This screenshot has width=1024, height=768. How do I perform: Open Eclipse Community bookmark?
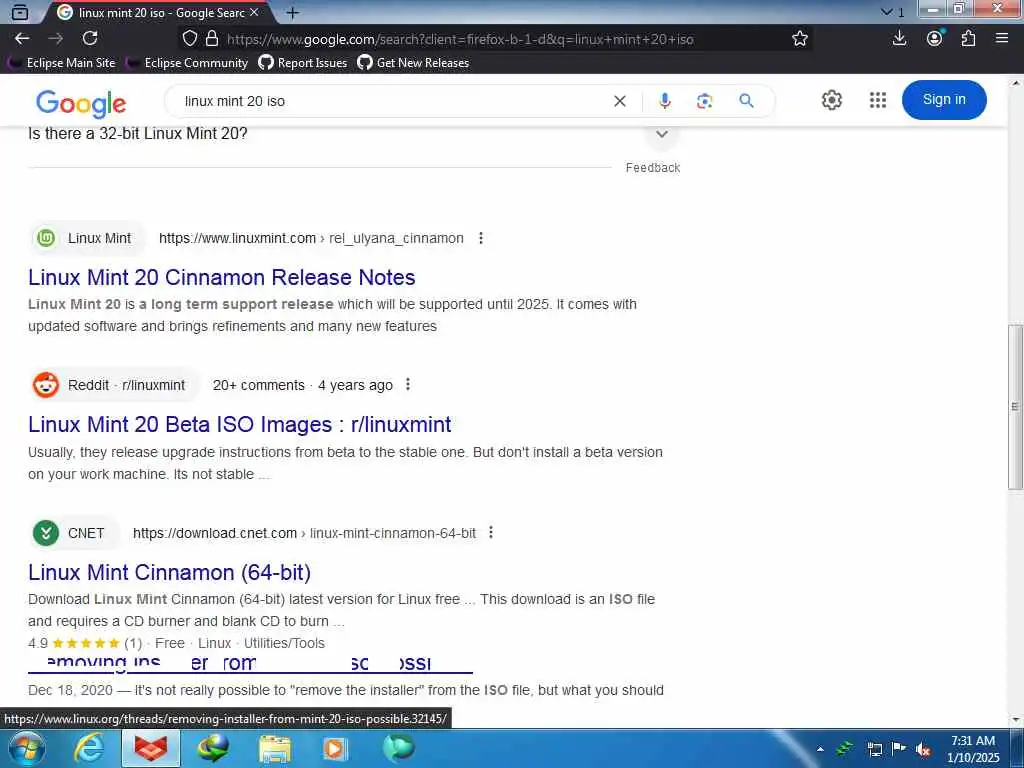pyautogui.click(x=187, y=63)
